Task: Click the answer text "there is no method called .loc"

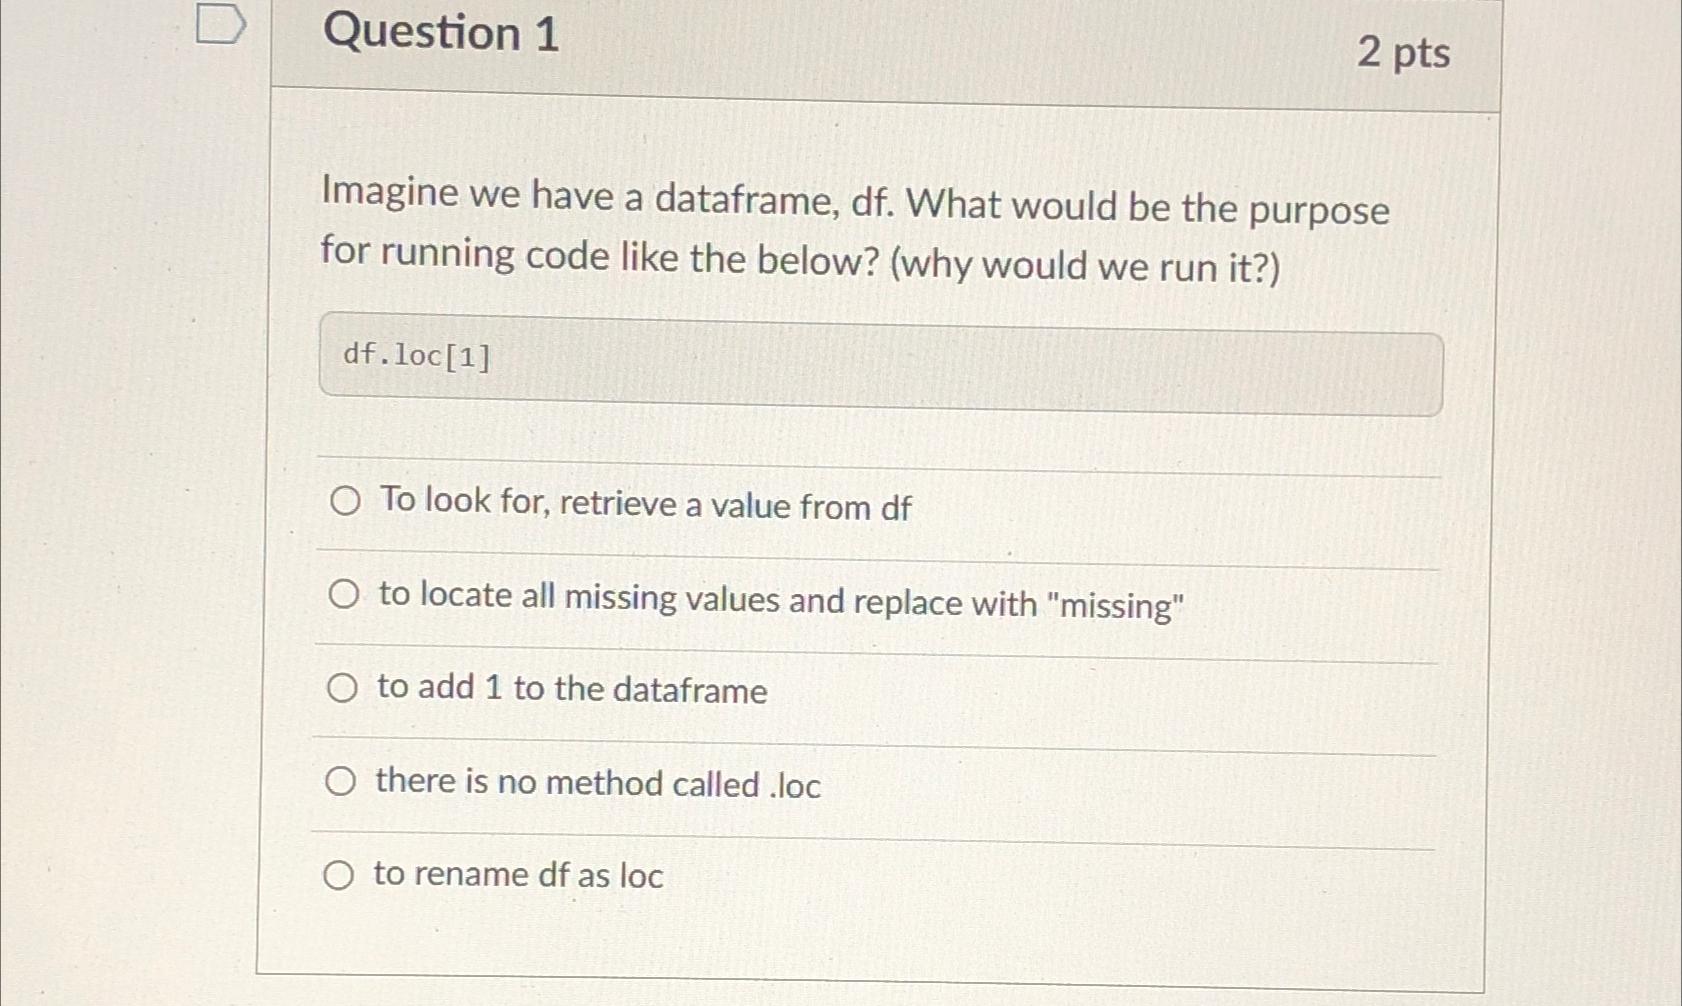Action: 597,784
